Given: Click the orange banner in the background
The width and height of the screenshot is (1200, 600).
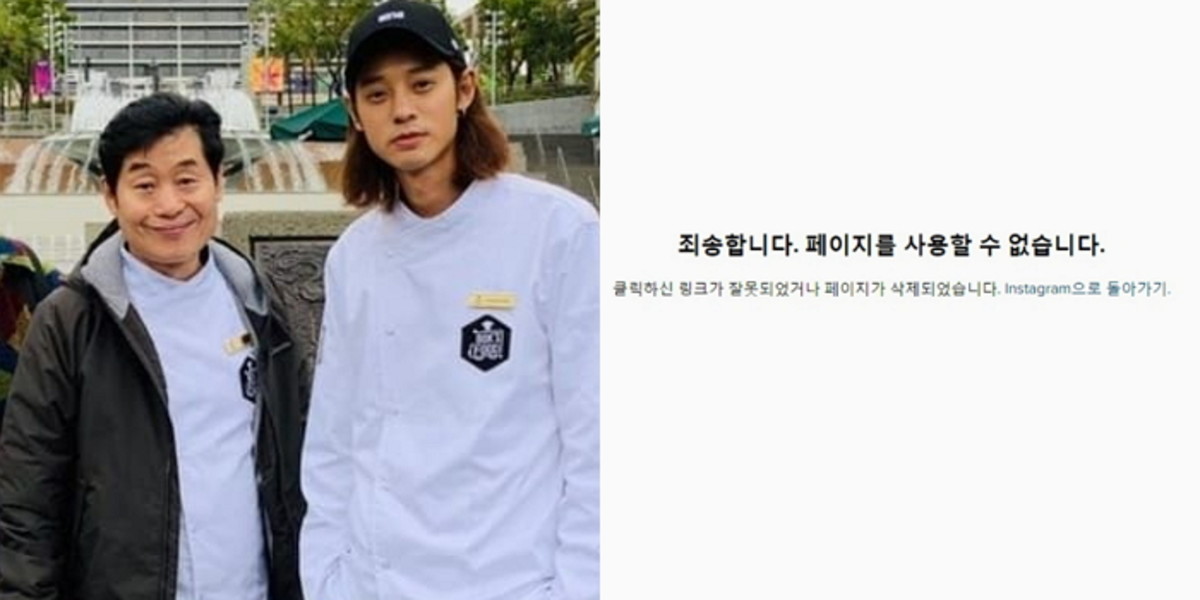Looking at the screenshot, I should tap(268, 73).
